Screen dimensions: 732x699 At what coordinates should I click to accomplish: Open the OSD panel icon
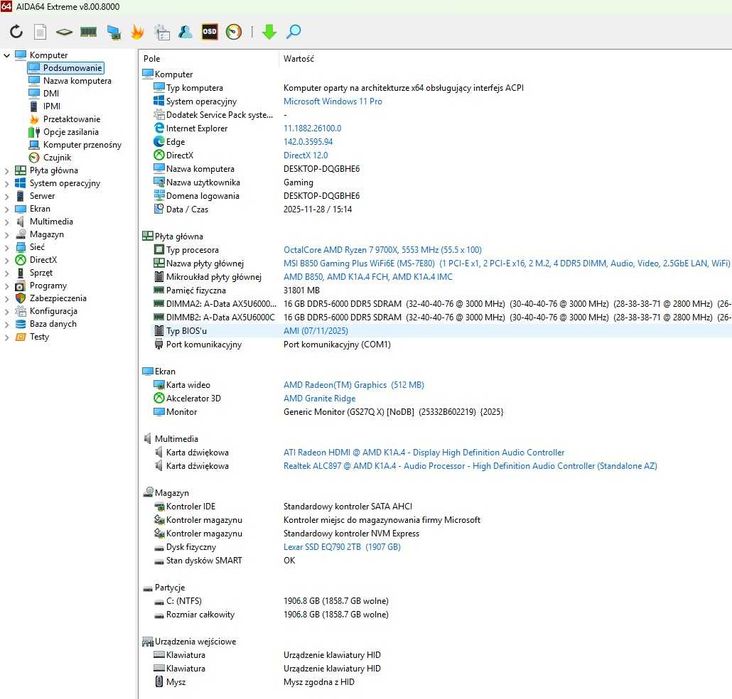click(x=210, y=32)
